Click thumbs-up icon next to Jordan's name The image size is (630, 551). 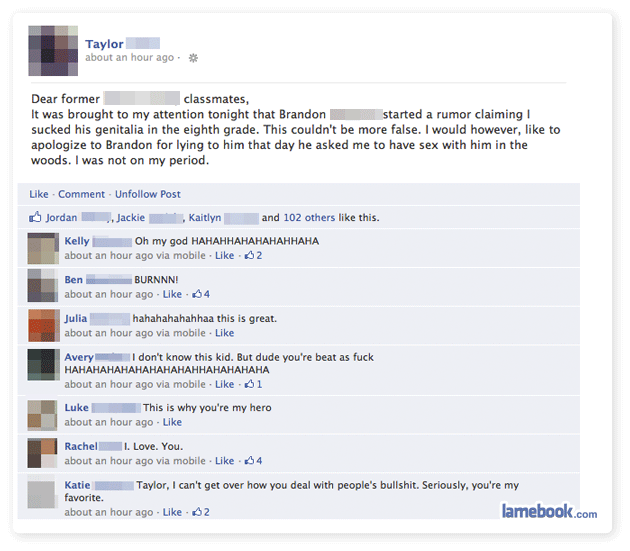[x=35, y=217]
